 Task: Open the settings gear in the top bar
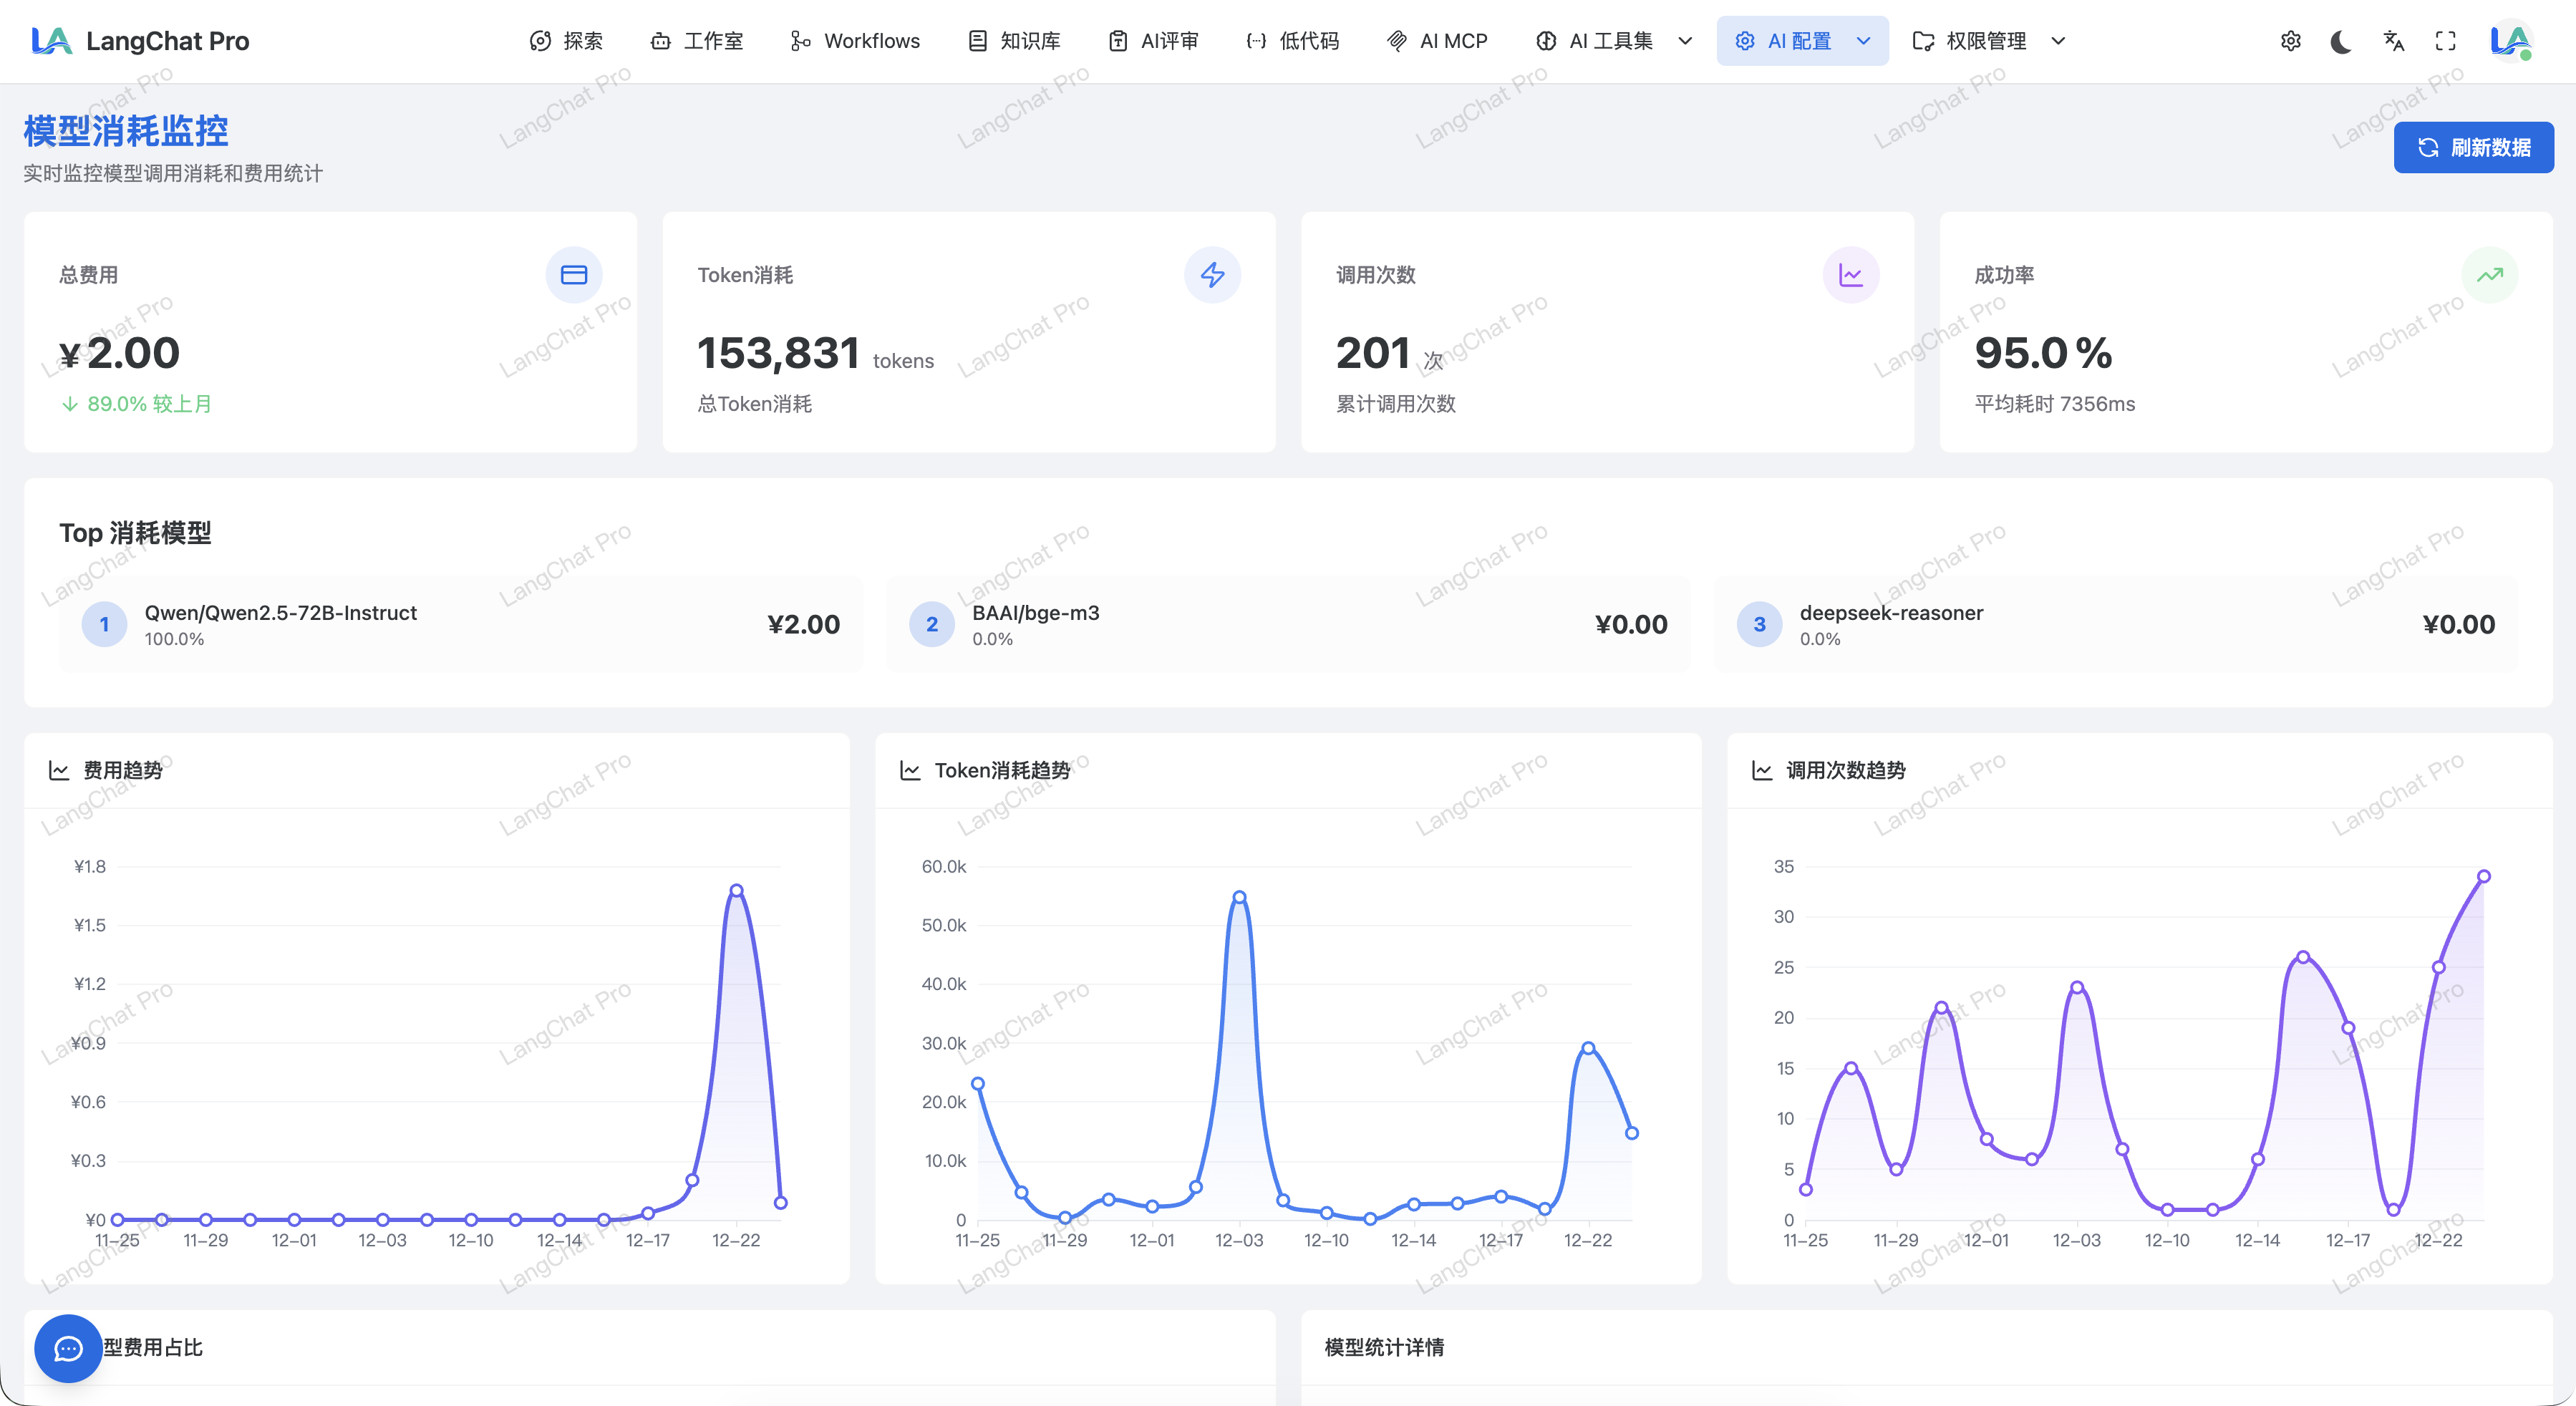point(2291,41)
